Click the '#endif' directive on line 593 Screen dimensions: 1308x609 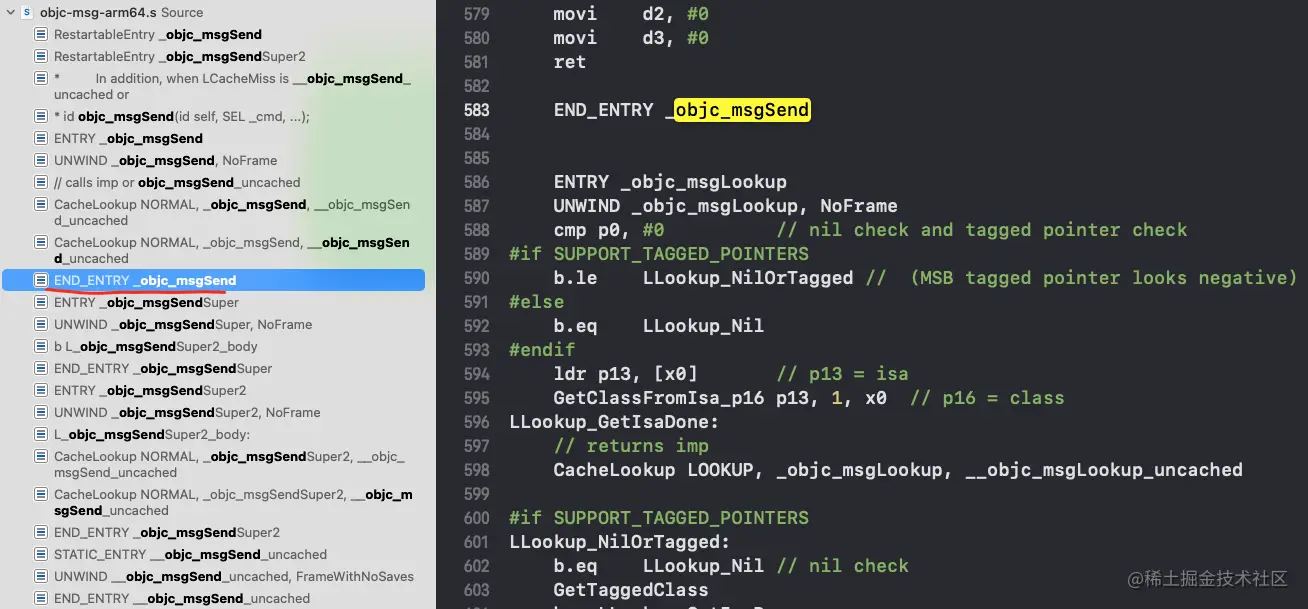pos(542,350)
